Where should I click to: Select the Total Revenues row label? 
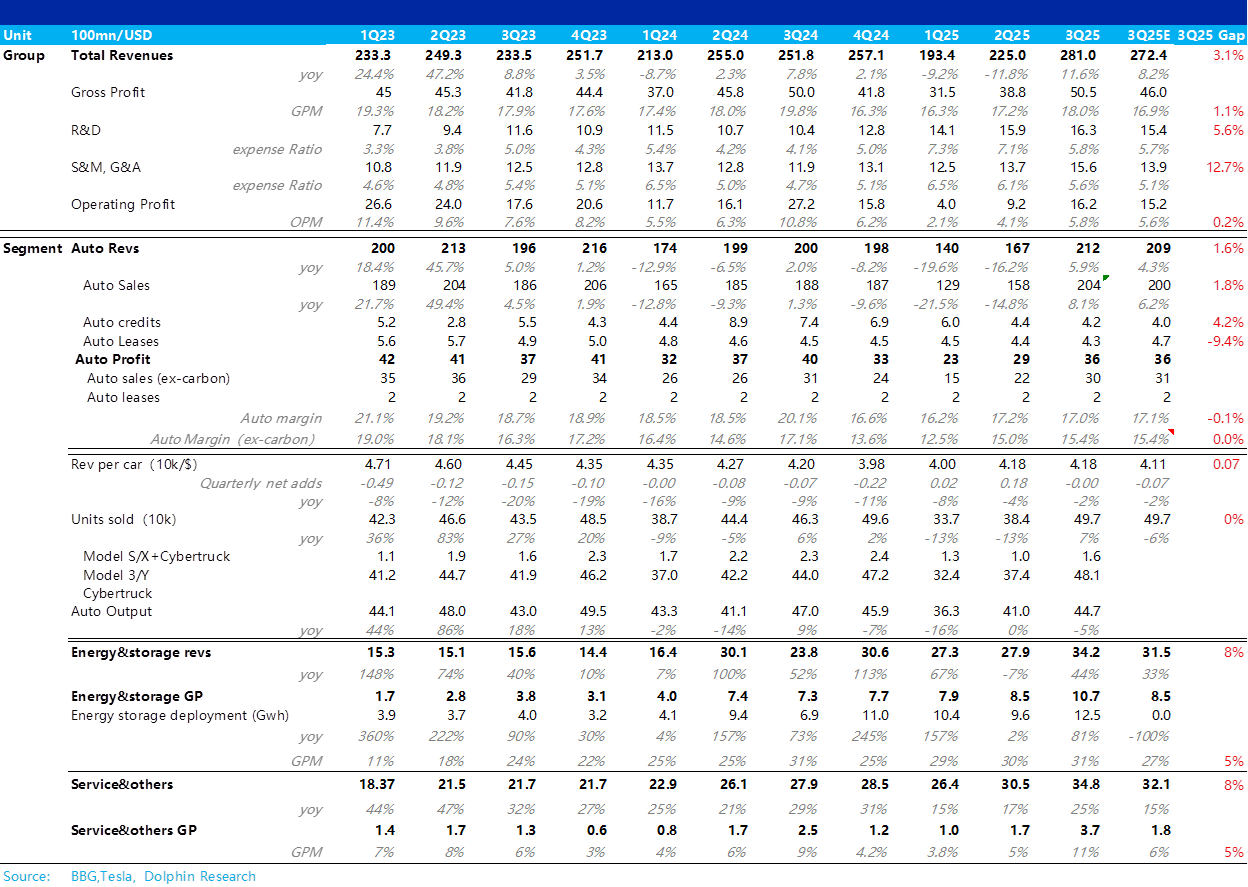[x=122, y=55]
